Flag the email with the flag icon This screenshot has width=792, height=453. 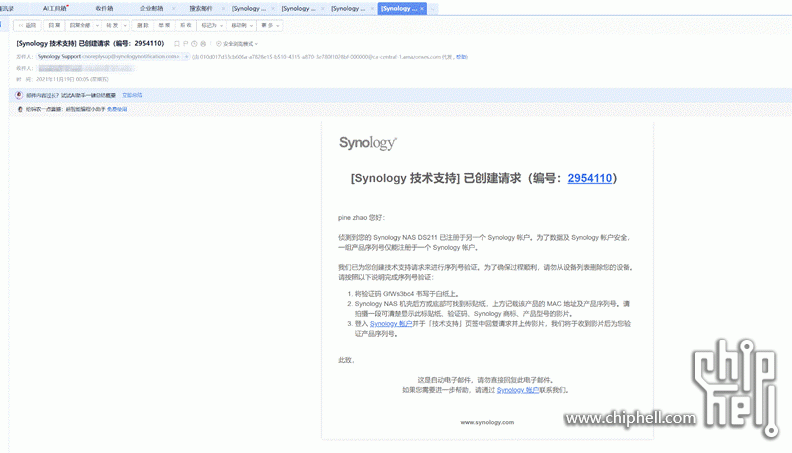pyautogui.click(x=185, y=44)
